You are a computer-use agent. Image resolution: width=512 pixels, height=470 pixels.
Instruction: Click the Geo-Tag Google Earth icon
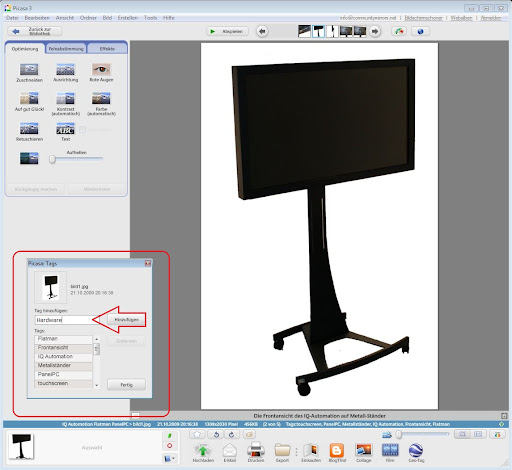tap(416, 451)
